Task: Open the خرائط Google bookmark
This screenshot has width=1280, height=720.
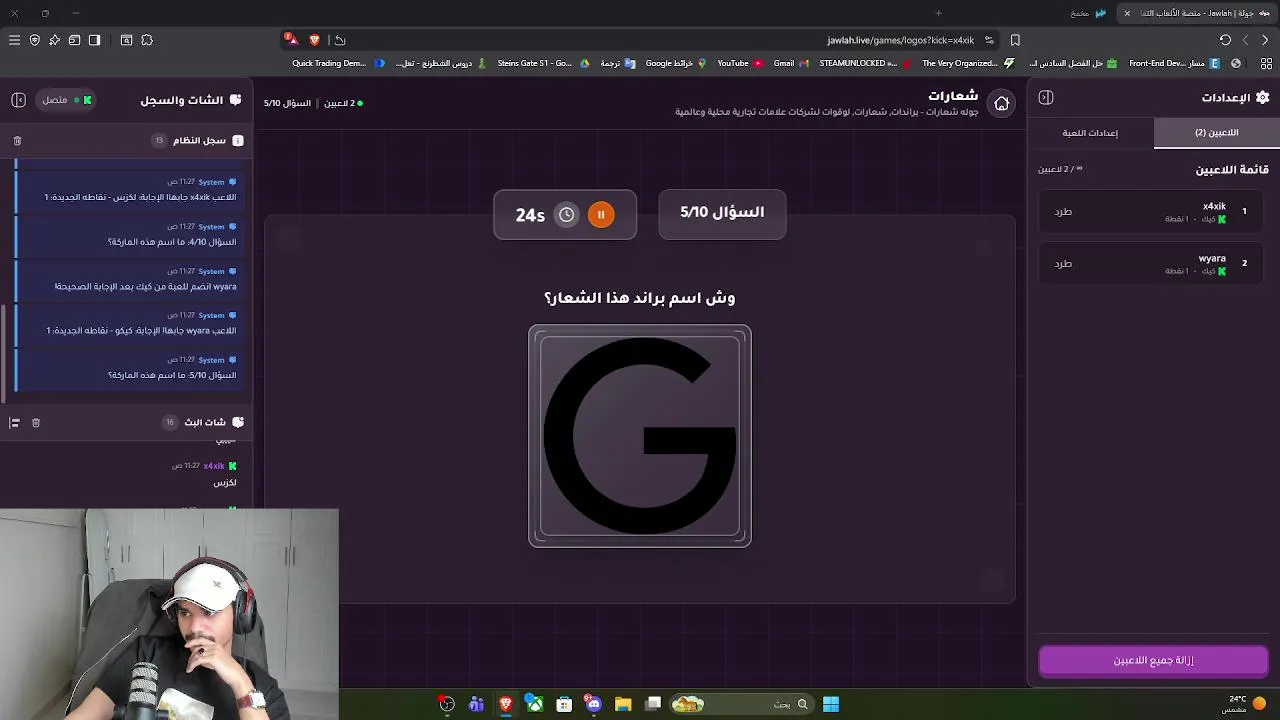Action: (x=676, y=63)
